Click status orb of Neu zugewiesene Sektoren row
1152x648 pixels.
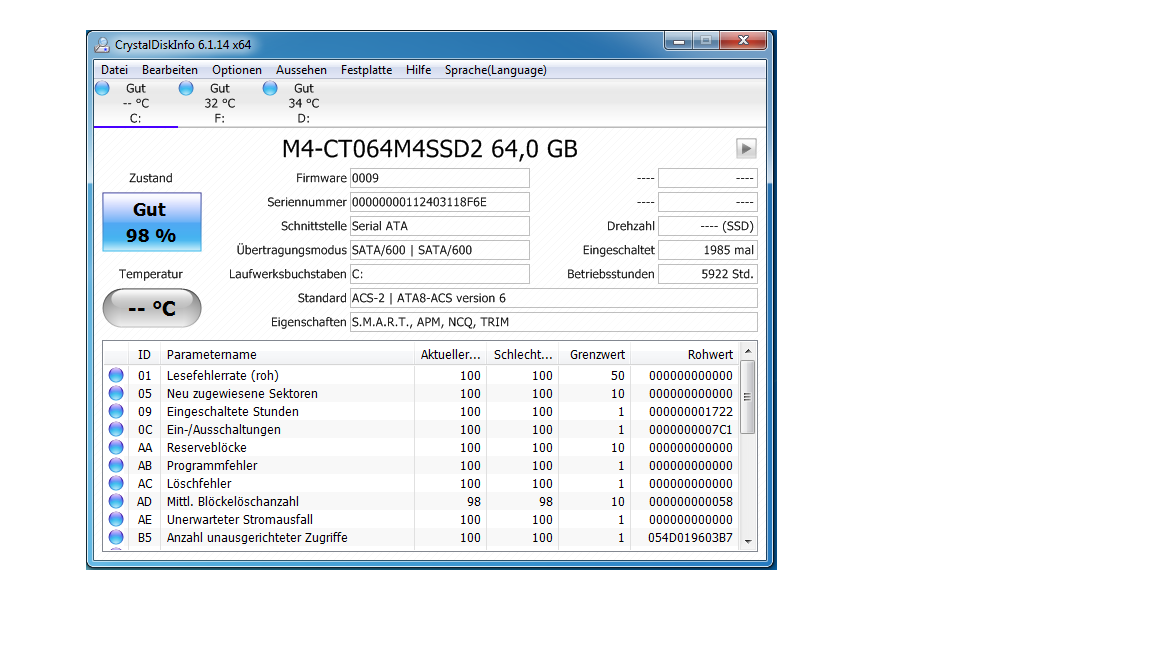(x=116, y=393)
